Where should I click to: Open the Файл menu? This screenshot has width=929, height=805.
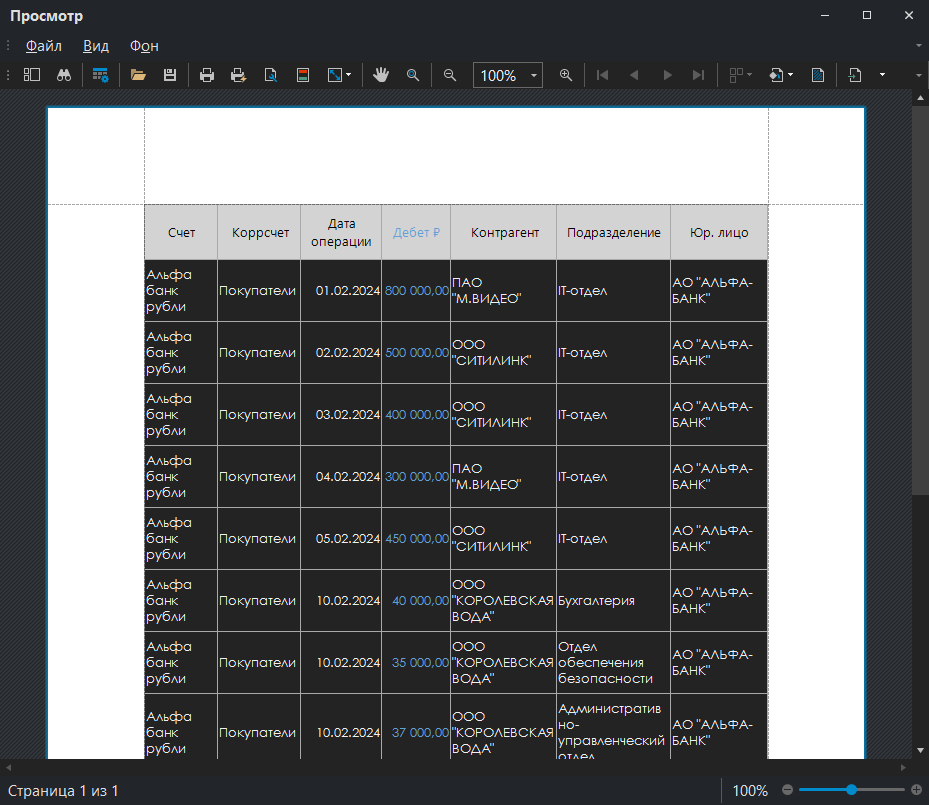pyautogui.click(x=43, y=46)
